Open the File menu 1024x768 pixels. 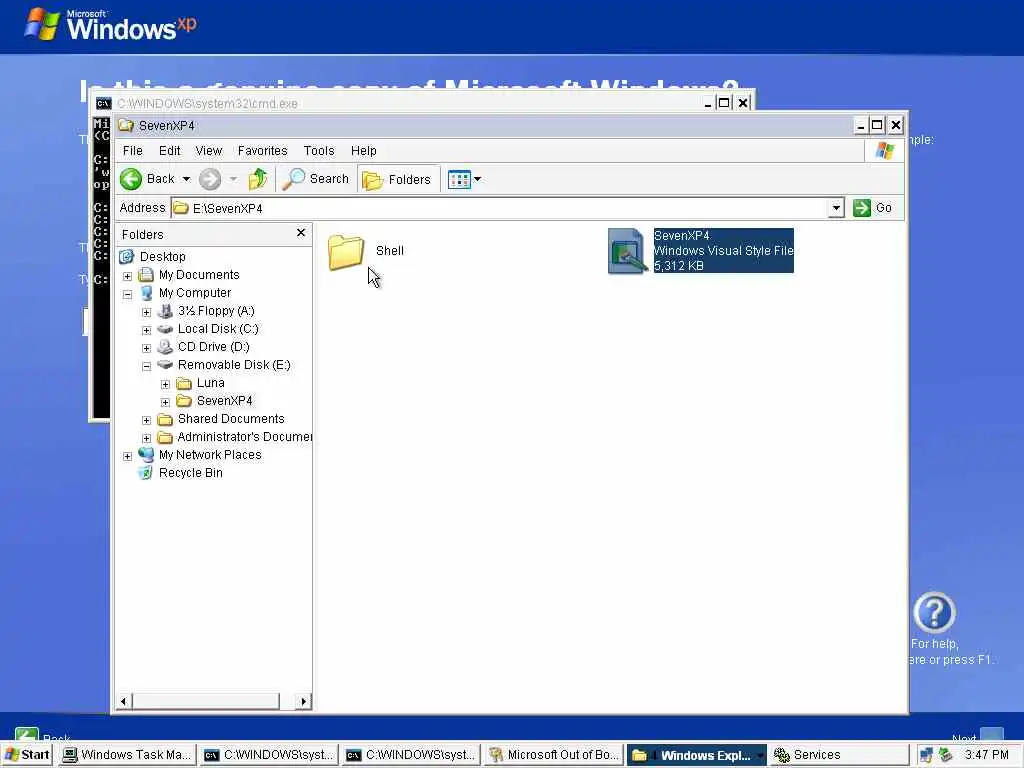(x=133, y=151)
